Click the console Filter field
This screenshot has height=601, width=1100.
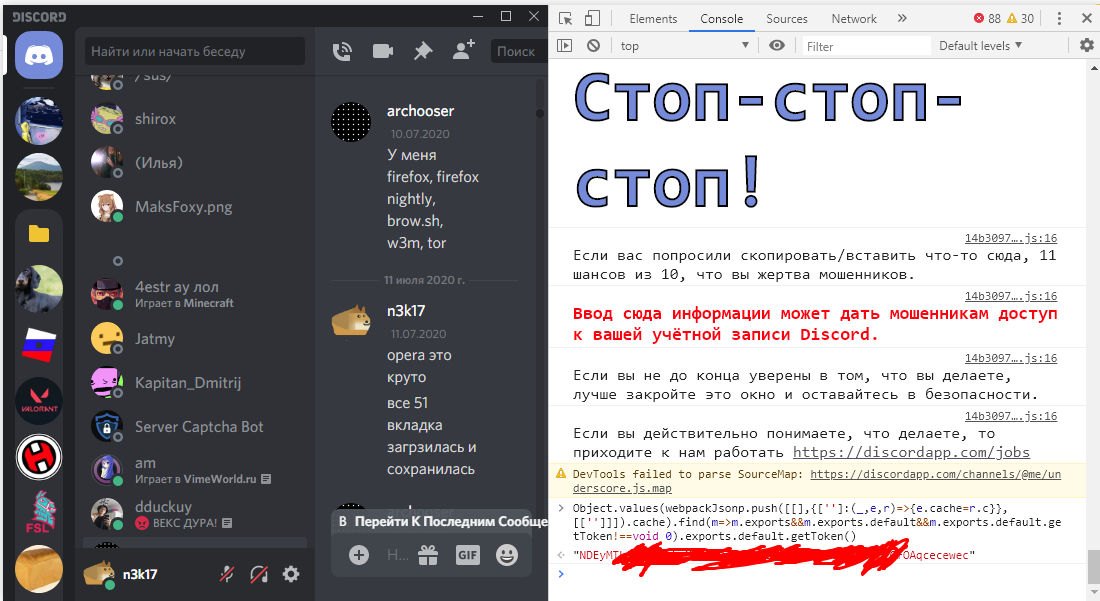click(866, 46)
